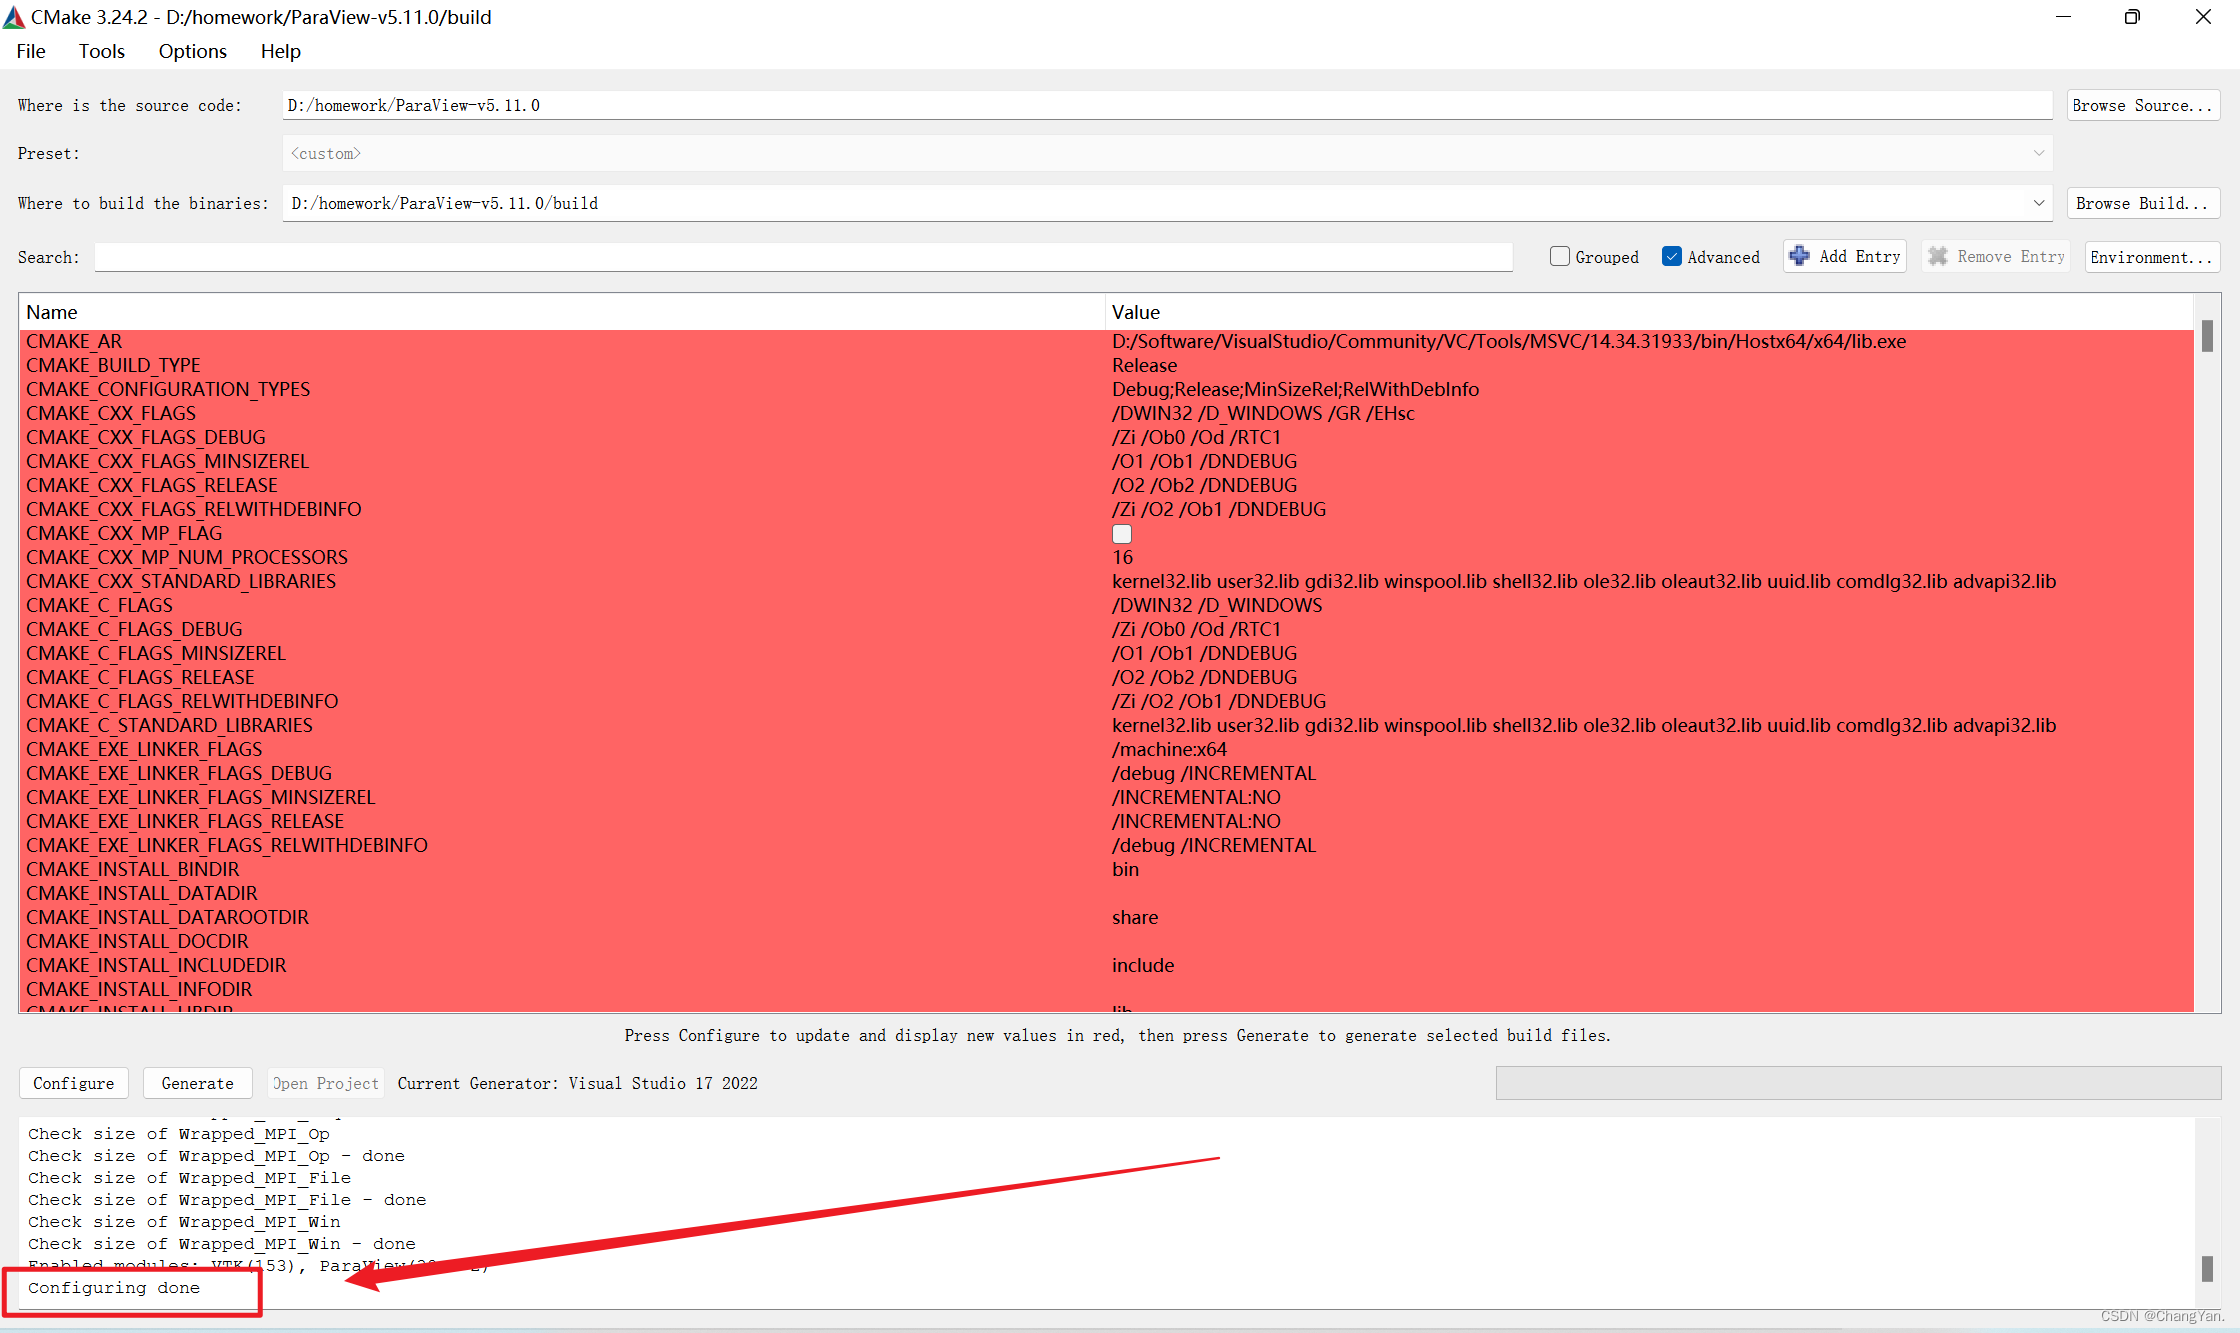Click the source code path field
2240x1333 pixels.
click(x=1167, y=105)
